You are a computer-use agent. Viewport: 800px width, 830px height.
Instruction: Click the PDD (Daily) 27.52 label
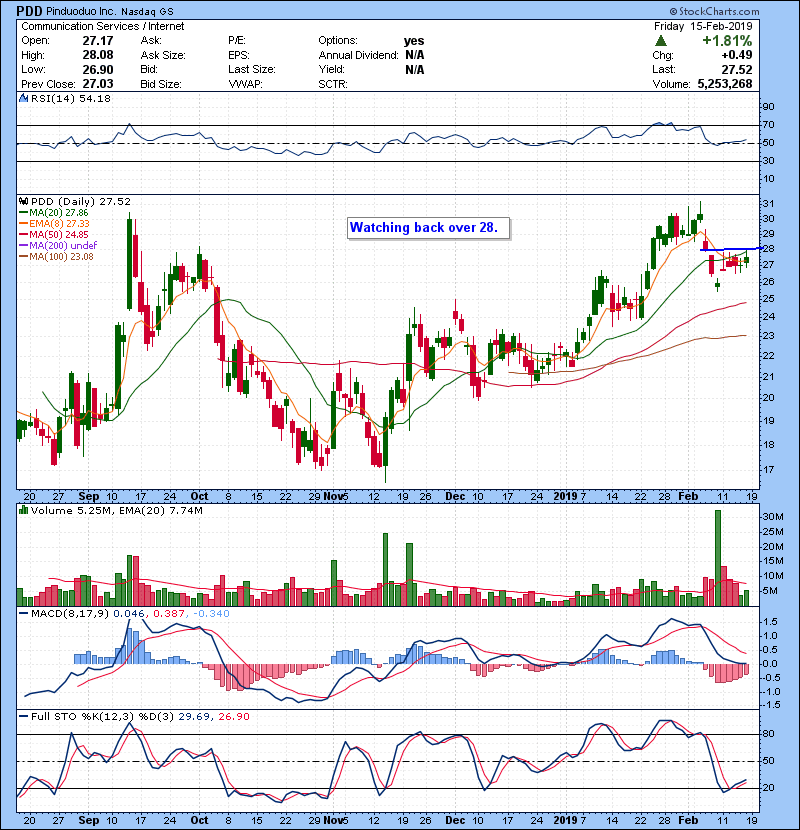point(80,202)
